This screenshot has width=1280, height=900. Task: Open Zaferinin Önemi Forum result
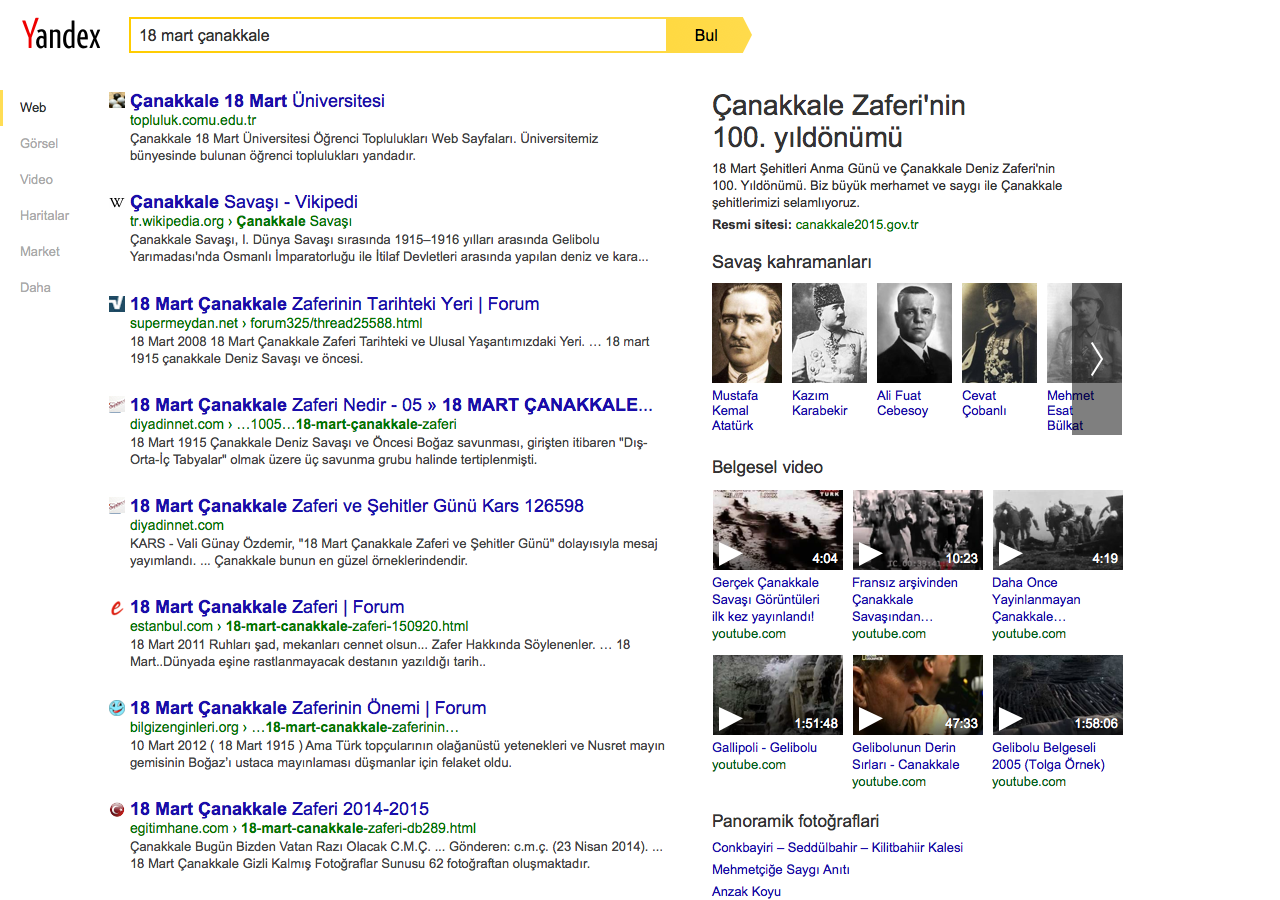[308, 707]
